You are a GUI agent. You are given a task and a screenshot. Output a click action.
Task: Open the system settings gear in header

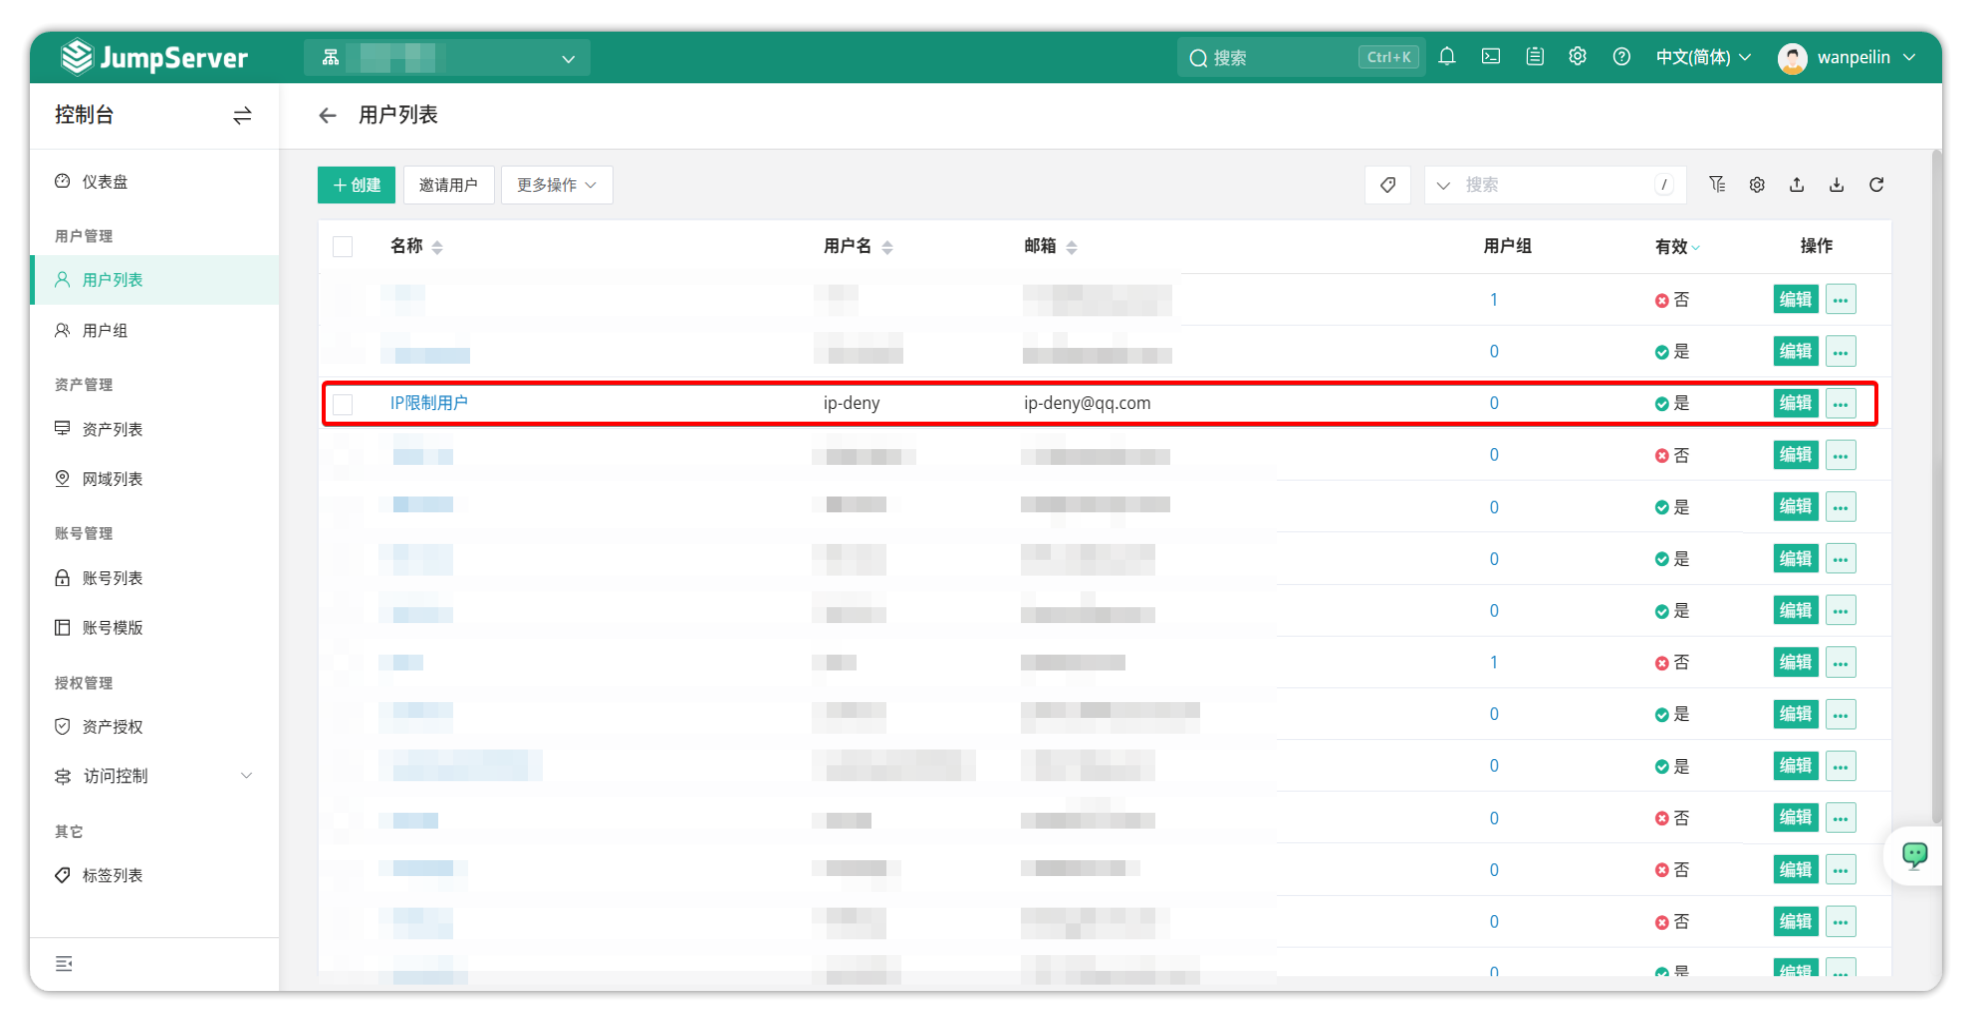[1577, 57]
